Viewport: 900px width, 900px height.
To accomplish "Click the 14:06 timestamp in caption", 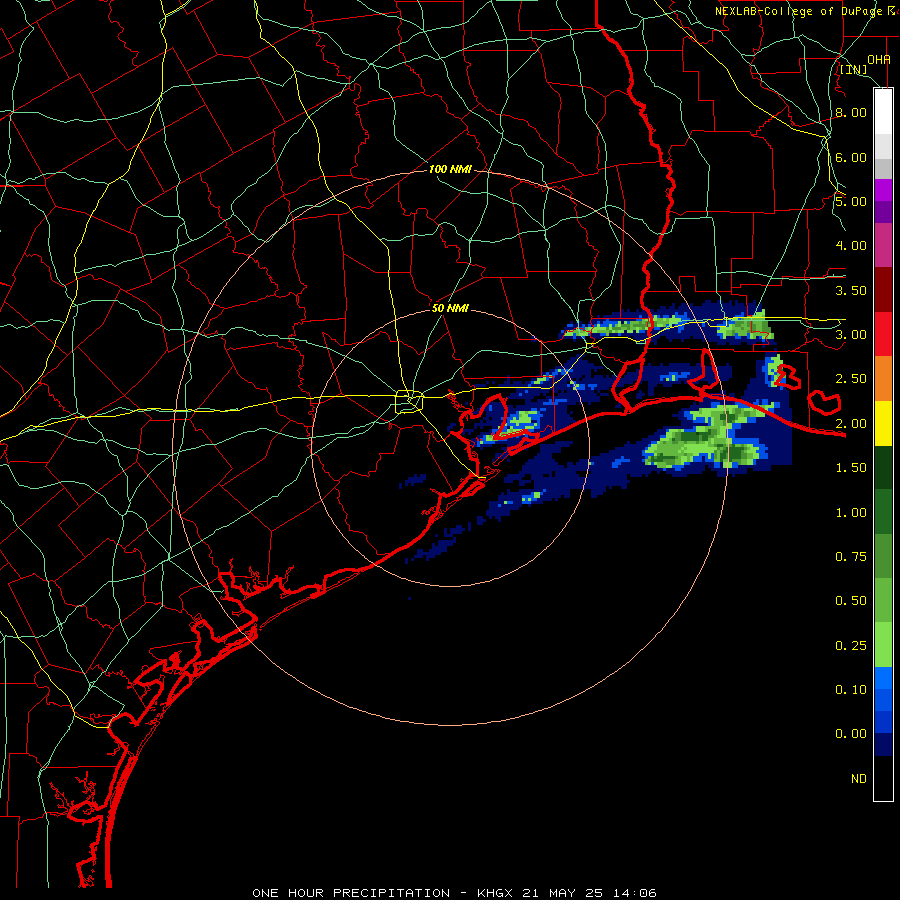I will [x=634, y=893].
